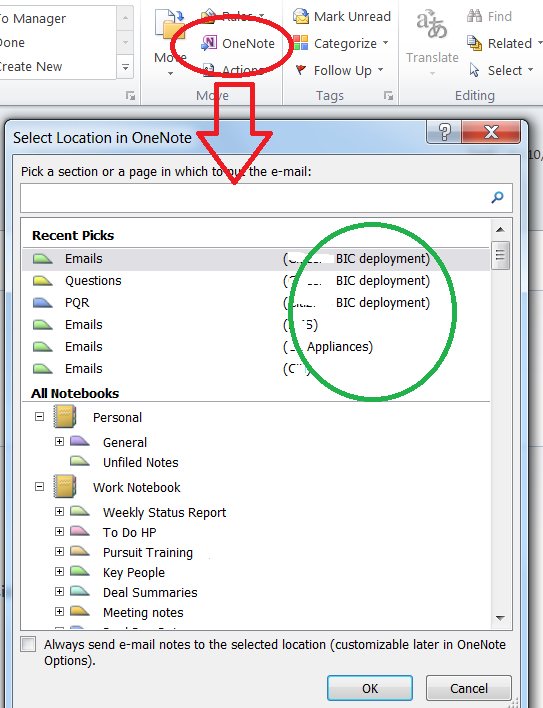The height and width of the screenshot is (708, 543).
Task: Open the Categorize dropdown arrow
Action: 385,43
